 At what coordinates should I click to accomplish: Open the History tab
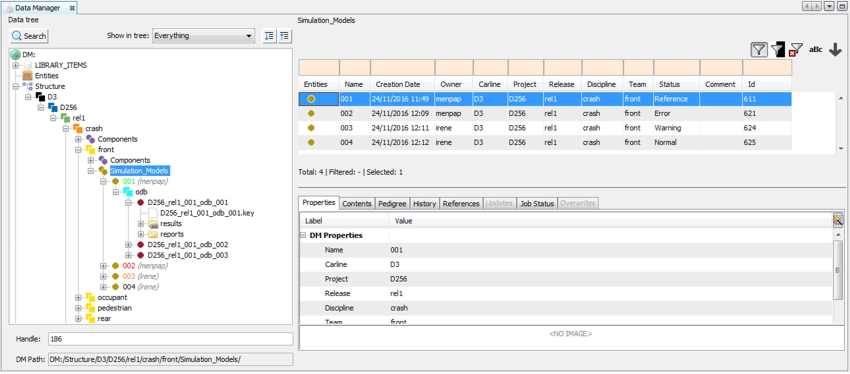pos(424,203)
